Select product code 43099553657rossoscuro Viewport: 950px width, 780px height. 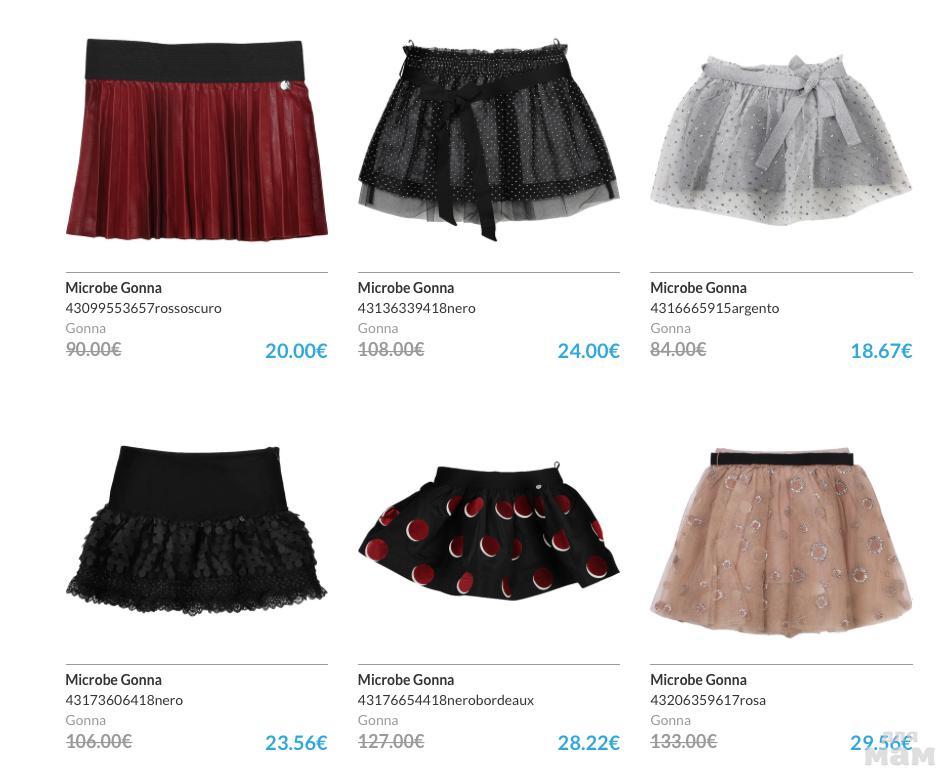pos(144,308)
